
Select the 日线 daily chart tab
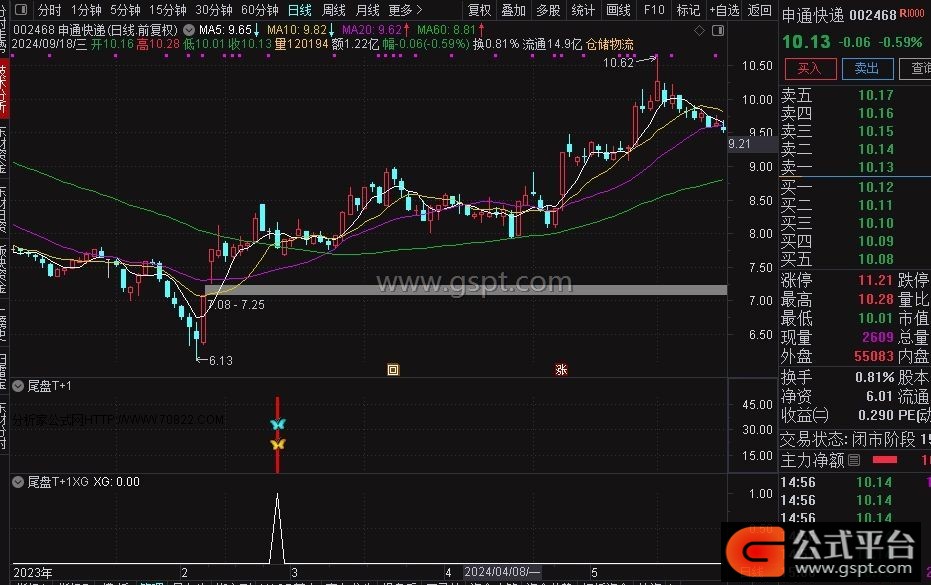coord(300,10)
